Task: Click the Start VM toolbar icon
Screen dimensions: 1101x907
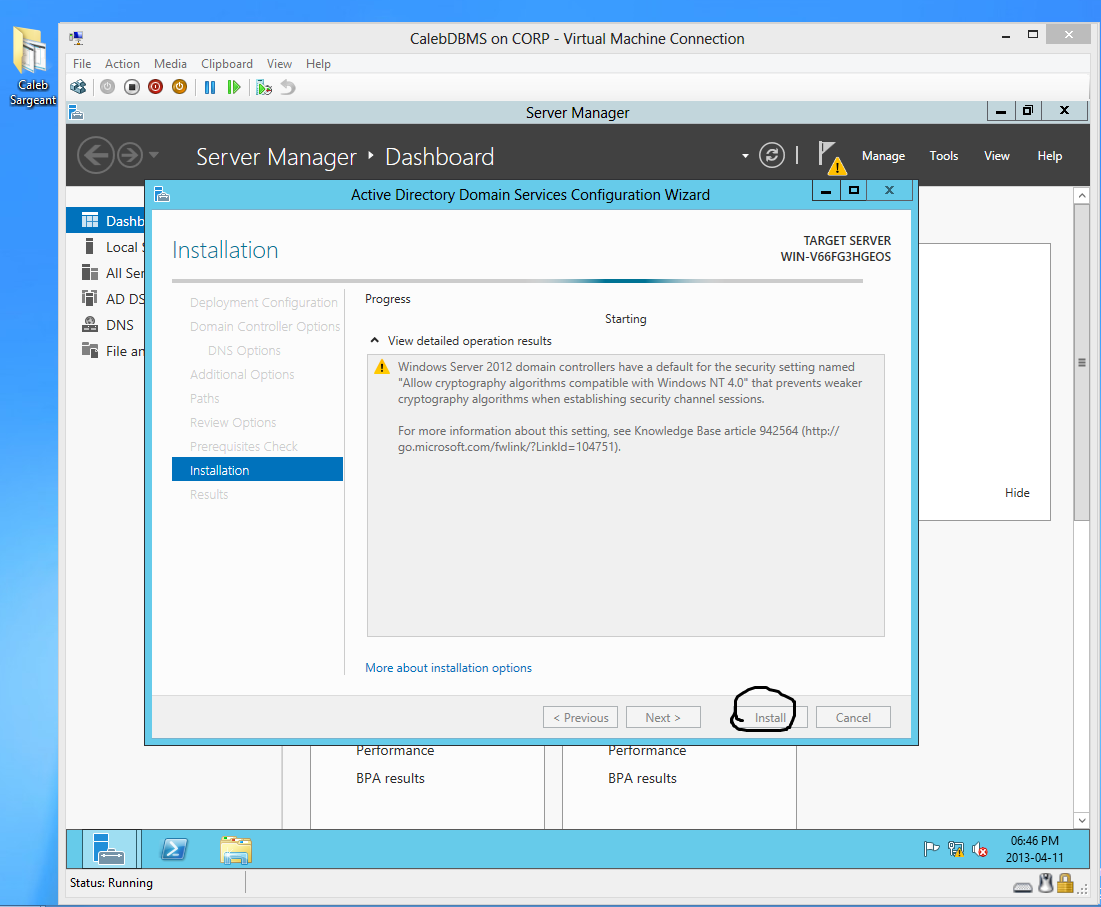Action: 107,87
